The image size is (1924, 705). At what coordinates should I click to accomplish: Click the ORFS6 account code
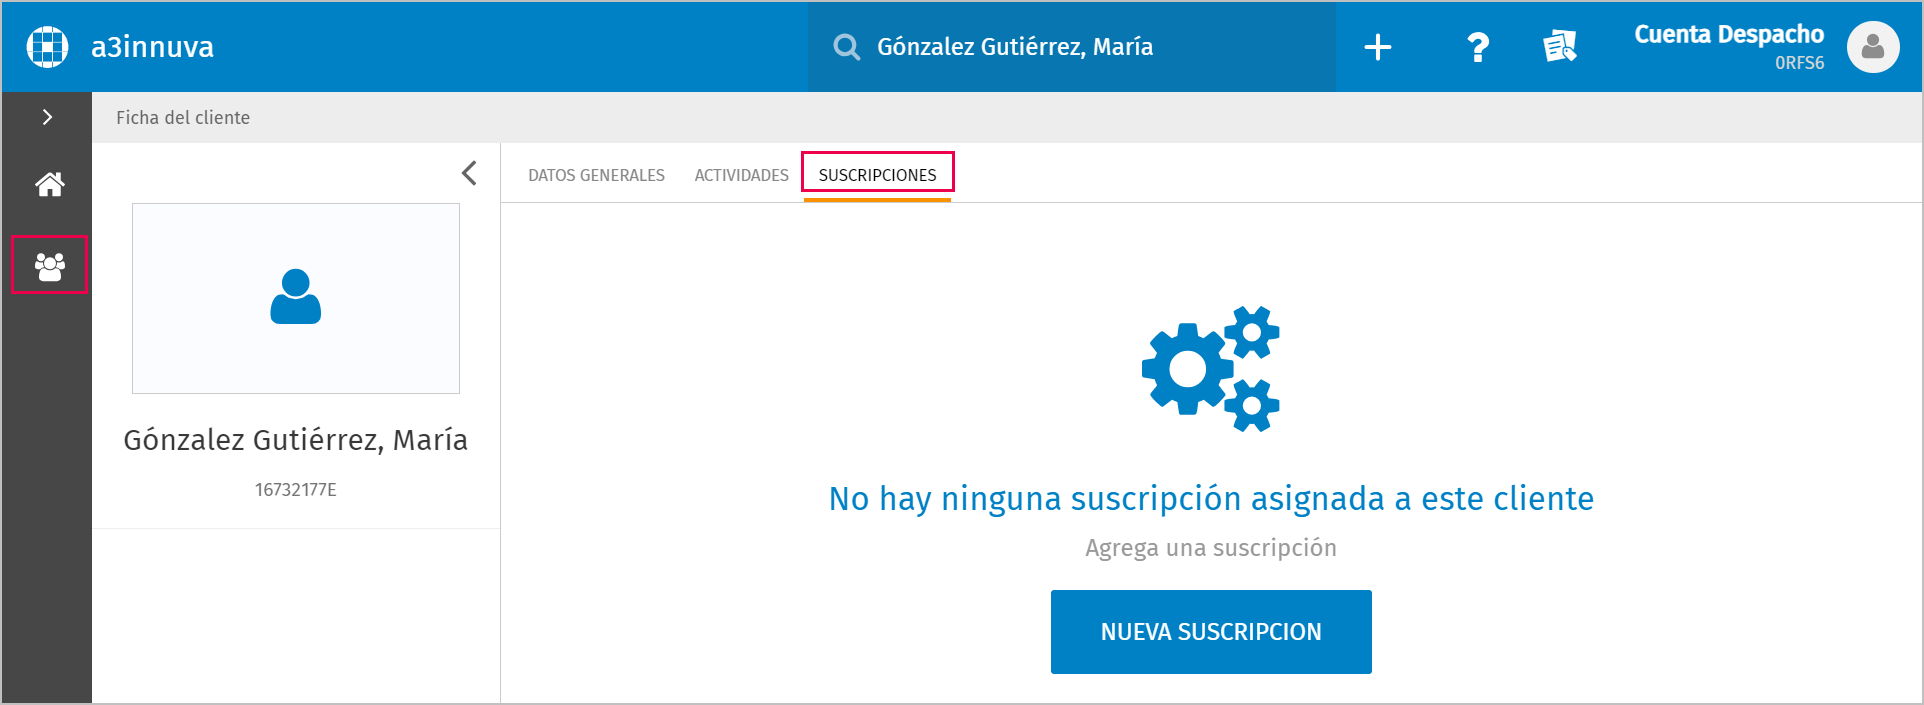pos(1799,63)
